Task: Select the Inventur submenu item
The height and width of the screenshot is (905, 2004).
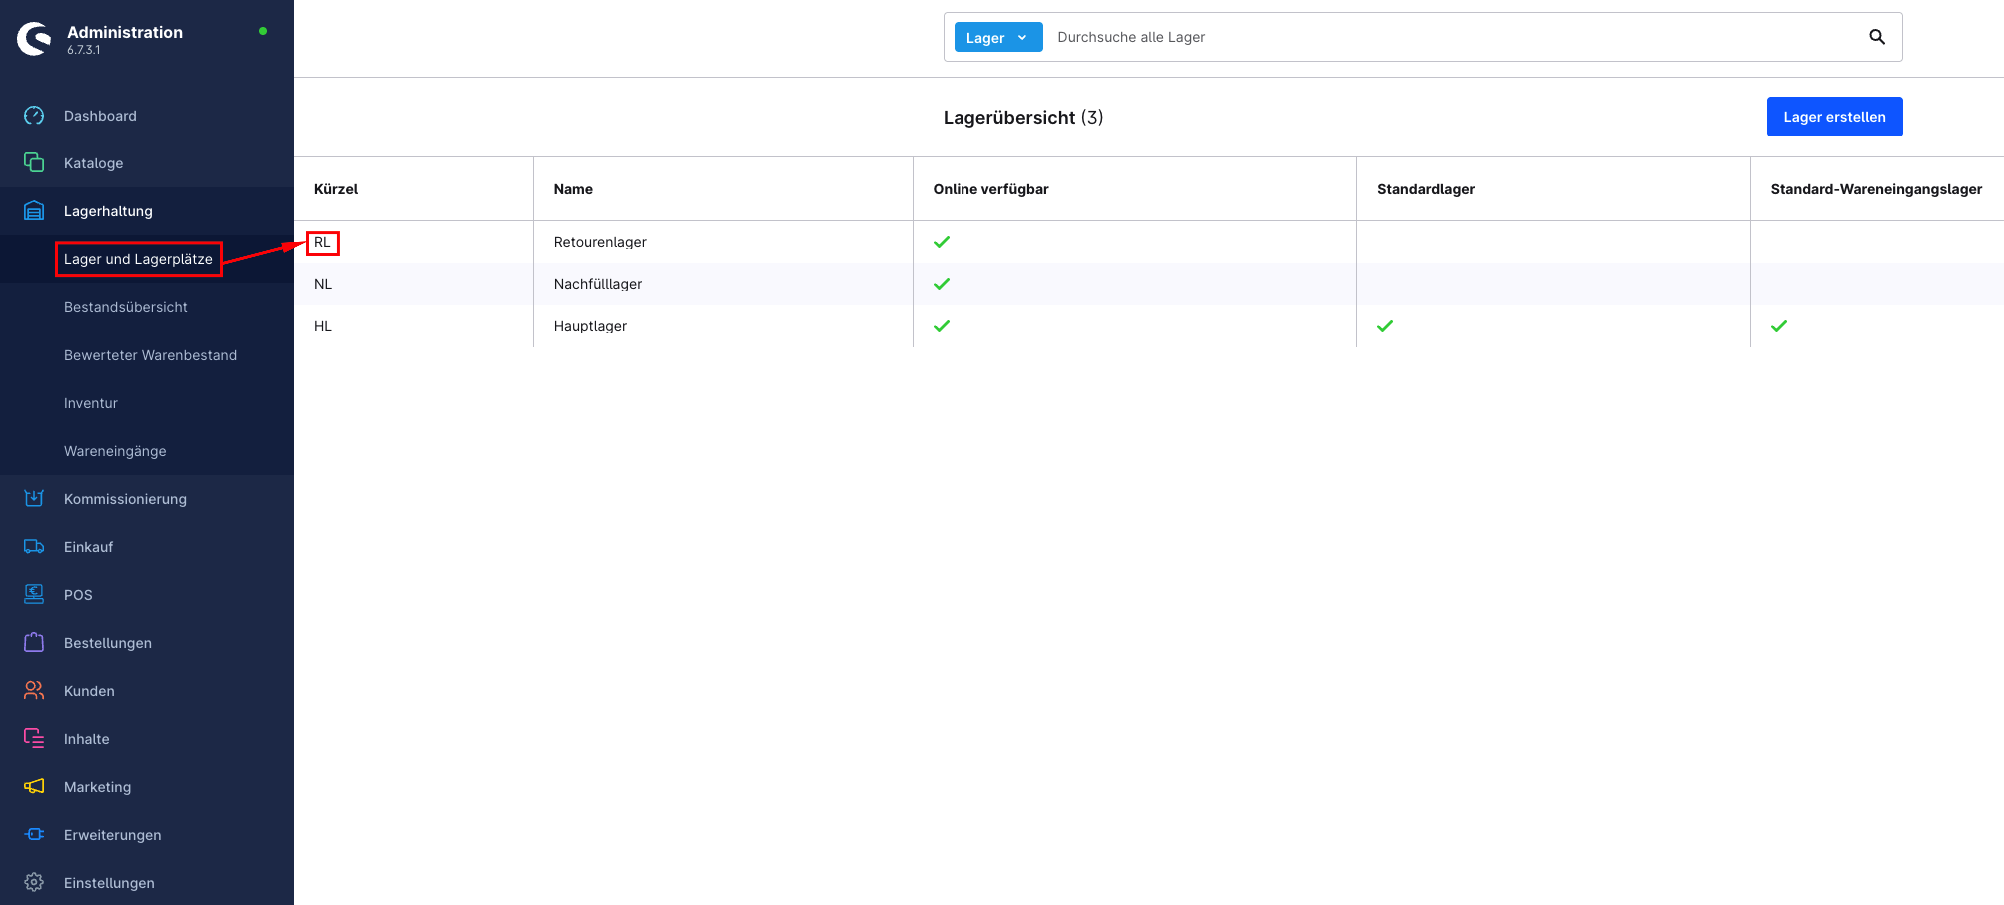Action: (x=91, y=403)
